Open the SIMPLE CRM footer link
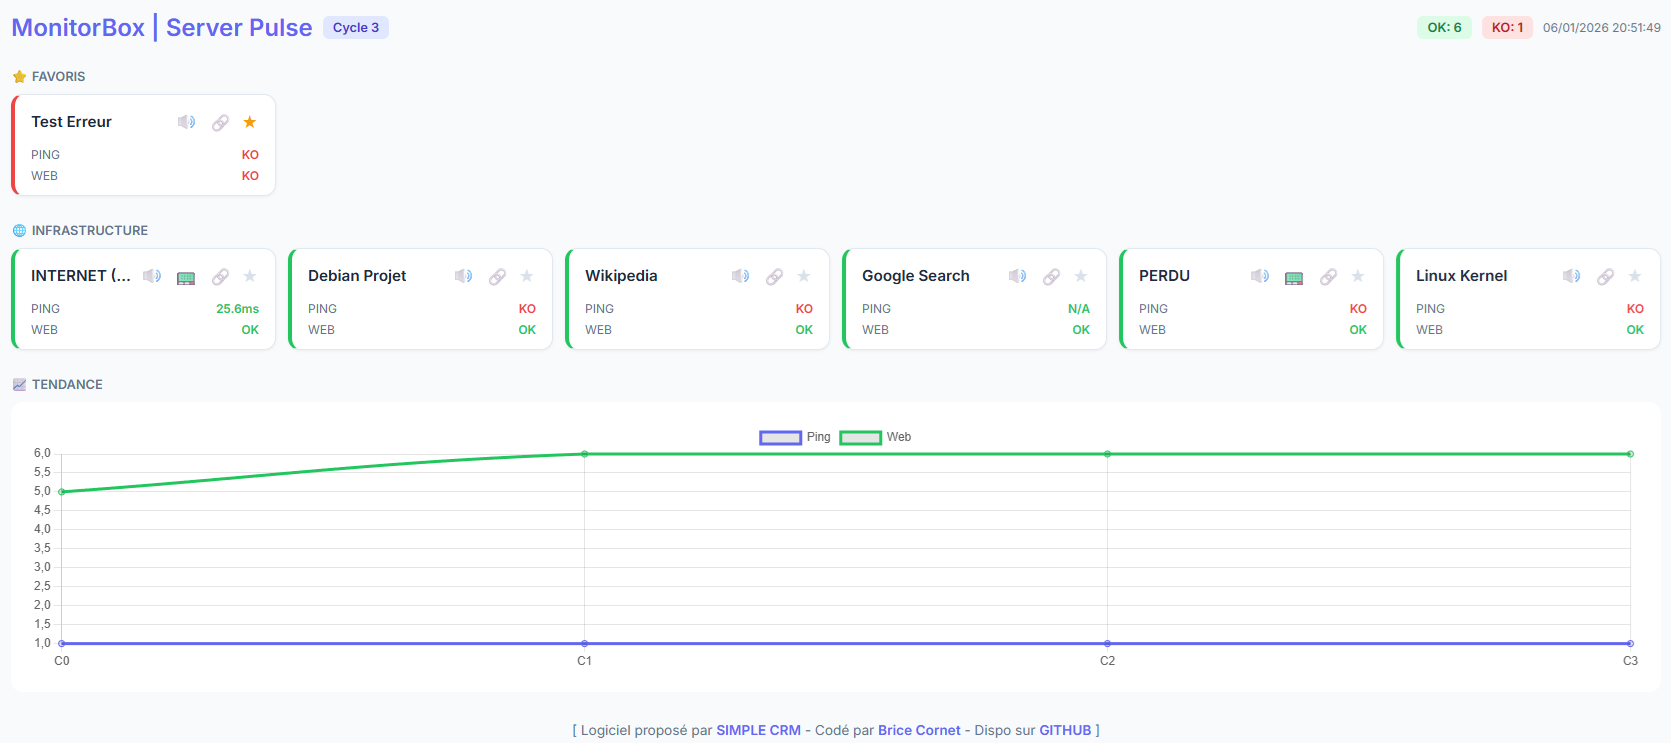 (x=758, y=730)
